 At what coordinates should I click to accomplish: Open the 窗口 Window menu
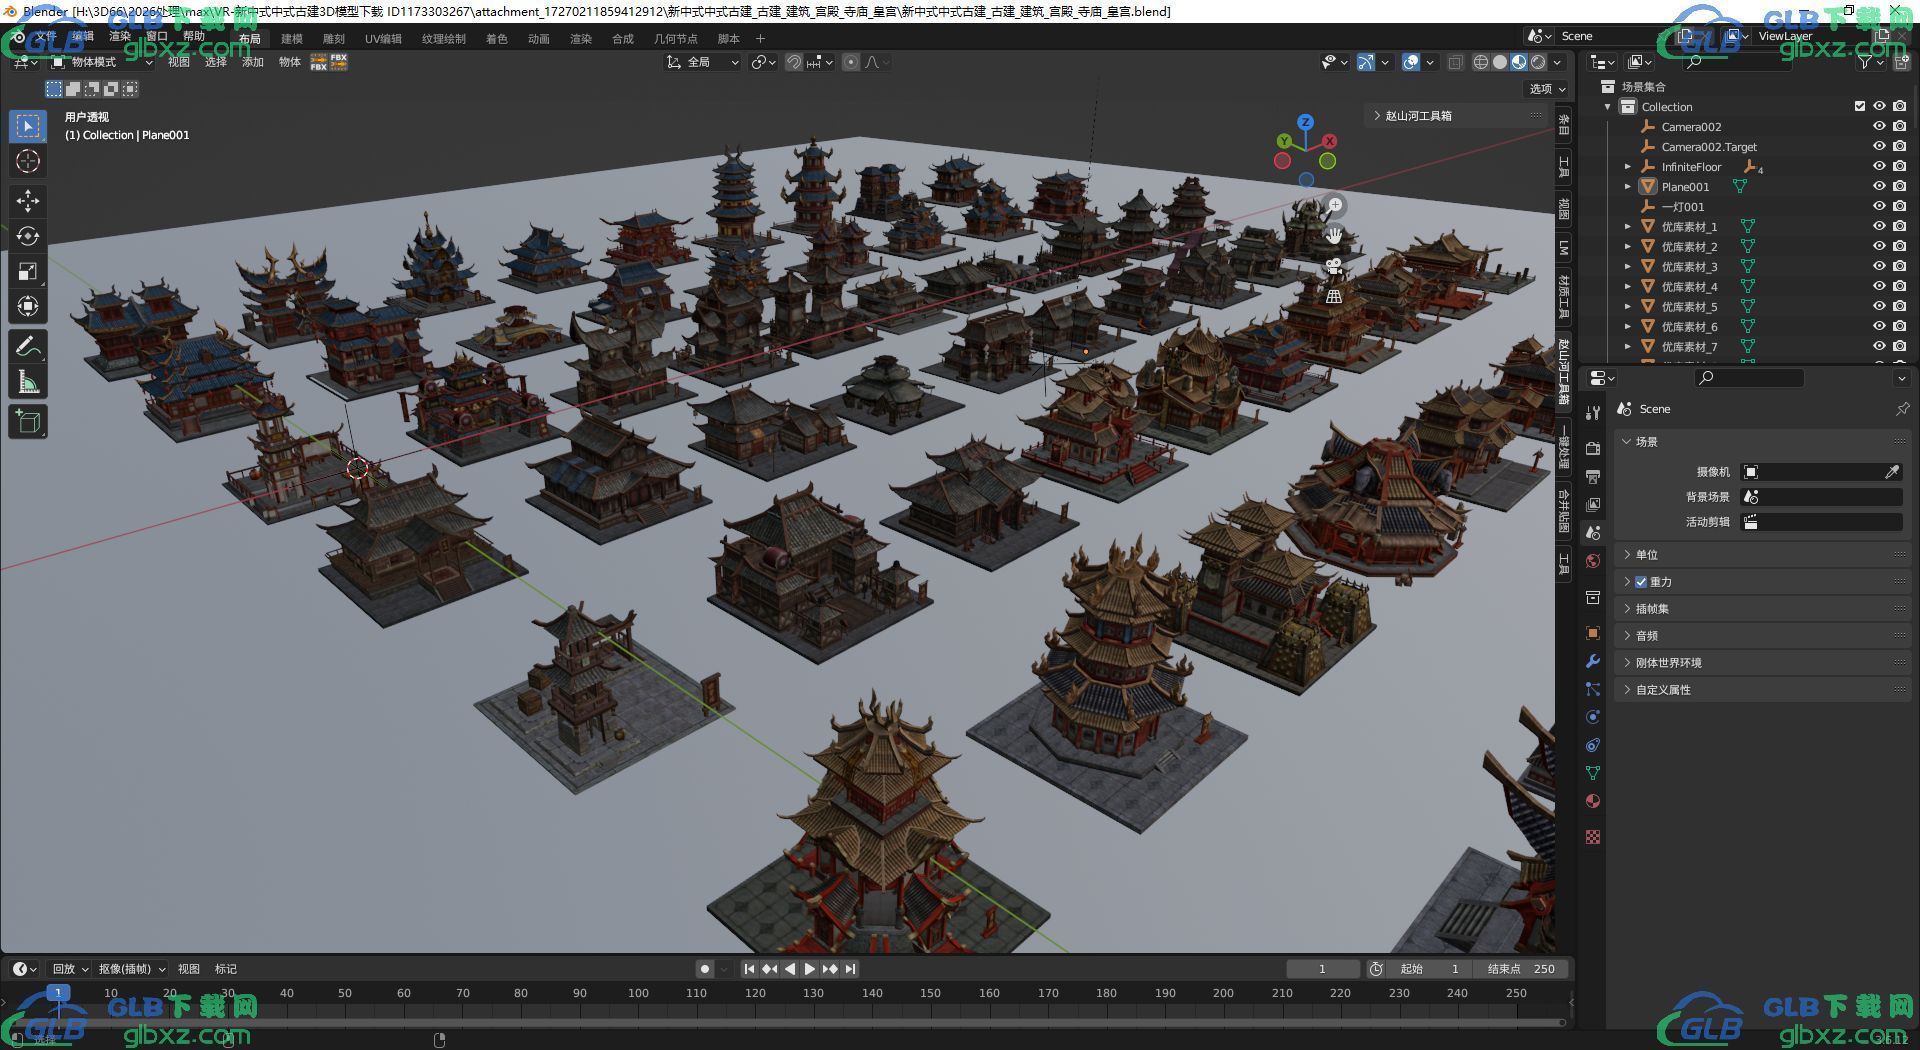point(157,37)
